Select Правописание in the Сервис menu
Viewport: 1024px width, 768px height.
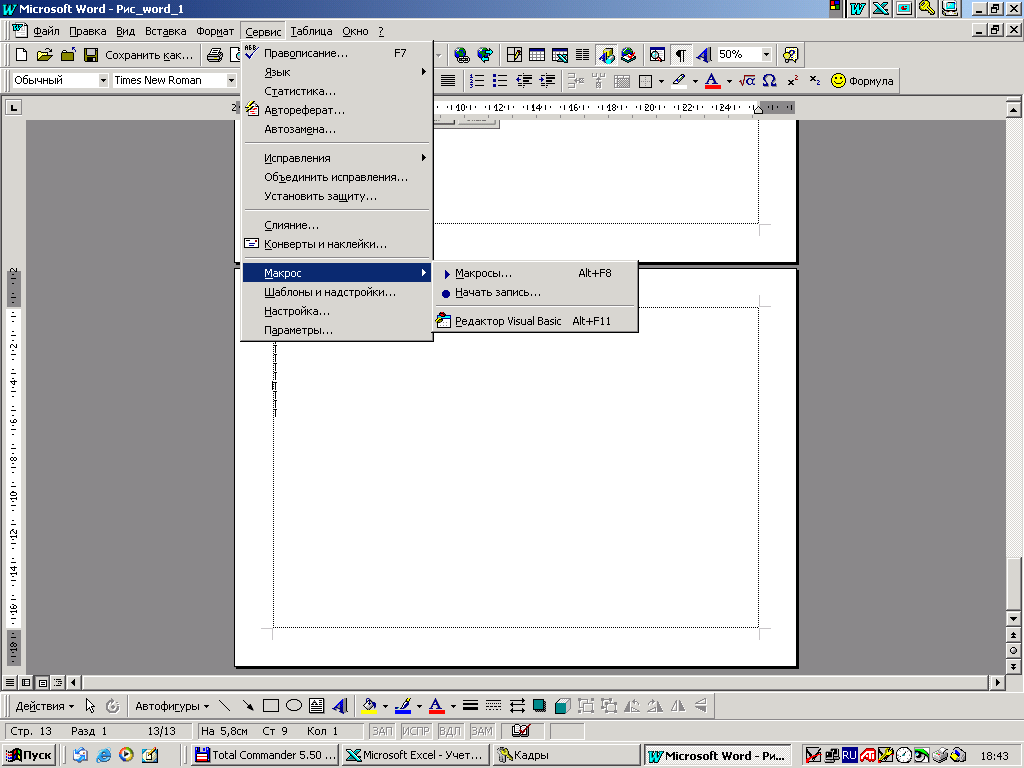pyautogui.click(x=336, y=53)
